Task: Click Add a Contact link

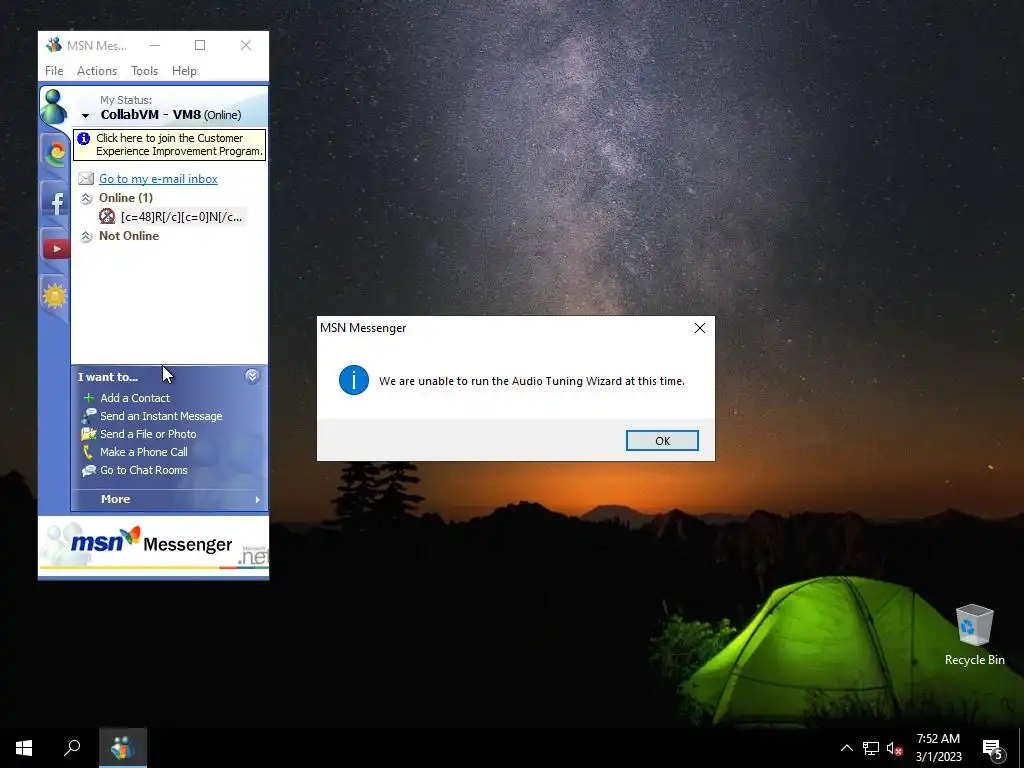Action: (135, 398)
